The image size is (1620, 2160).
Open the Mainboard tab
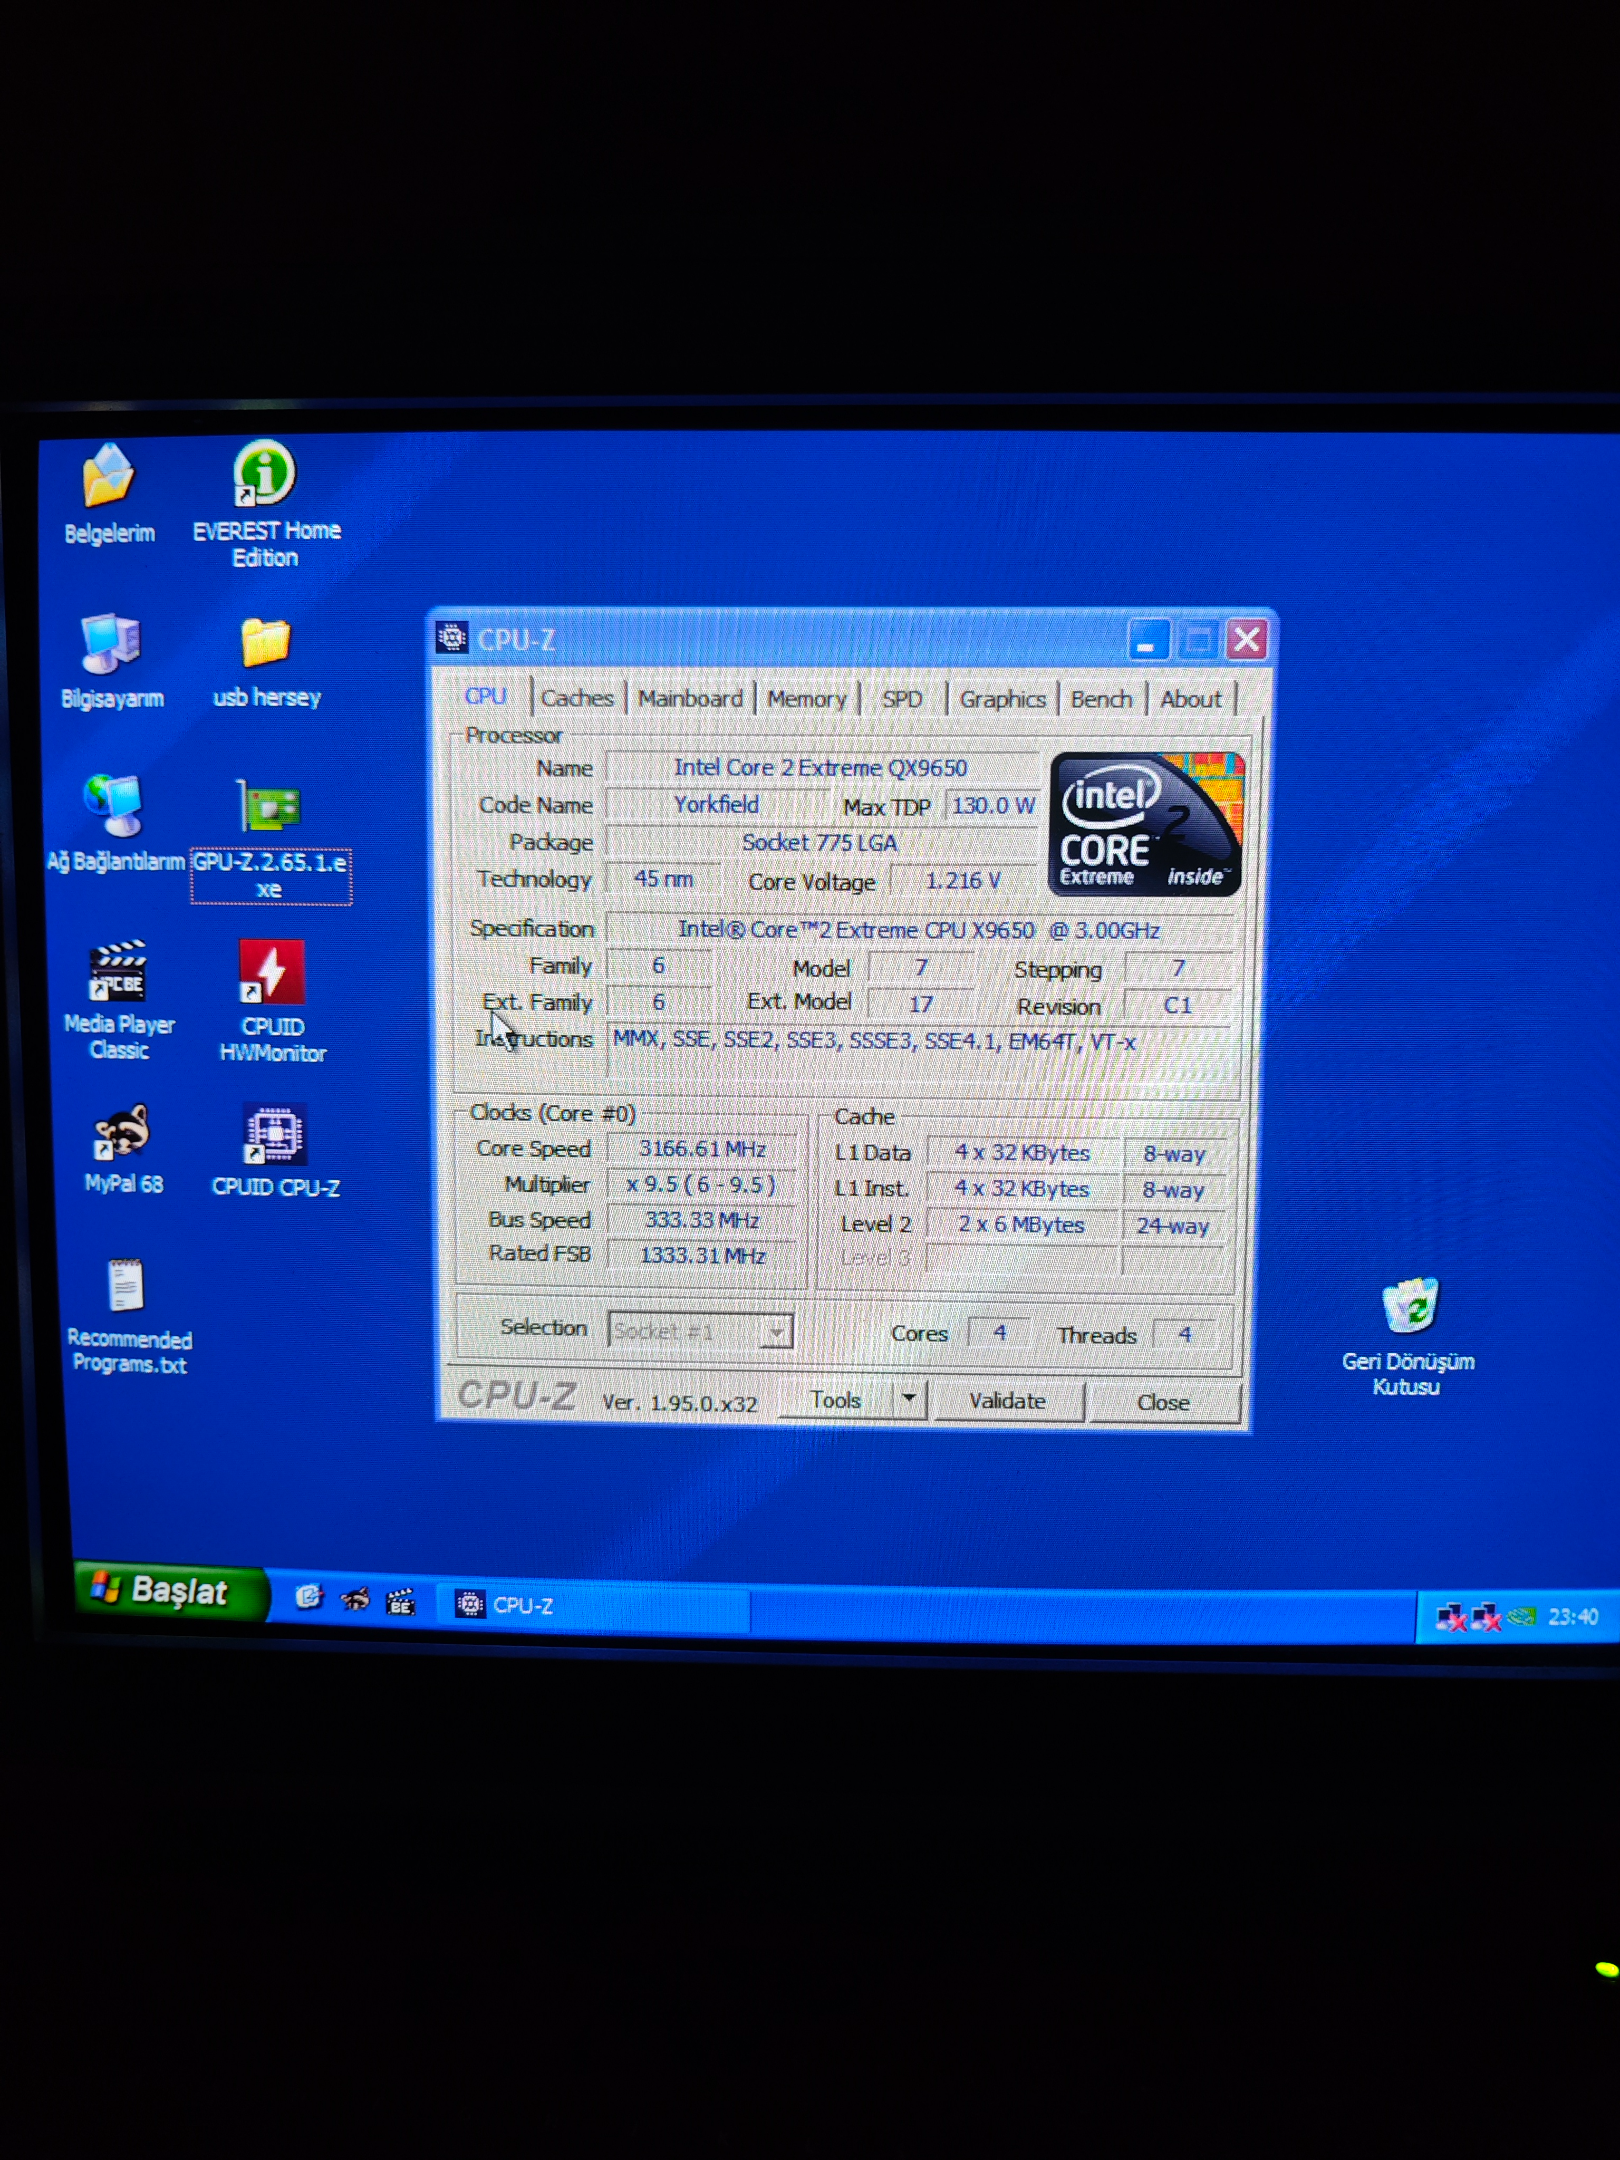[x=690, y=698]
